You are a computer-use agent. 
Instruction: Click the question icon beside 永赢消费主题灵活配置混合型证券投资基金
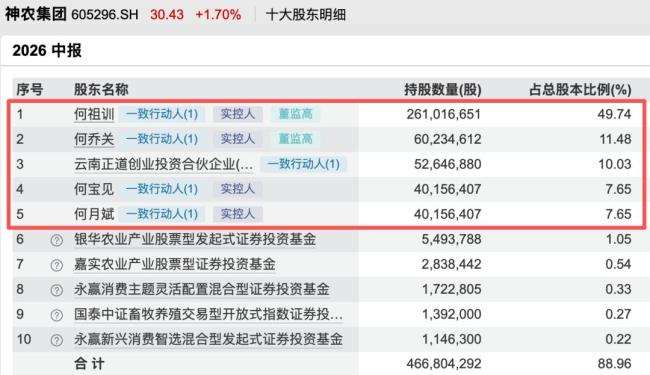point(56,290)
